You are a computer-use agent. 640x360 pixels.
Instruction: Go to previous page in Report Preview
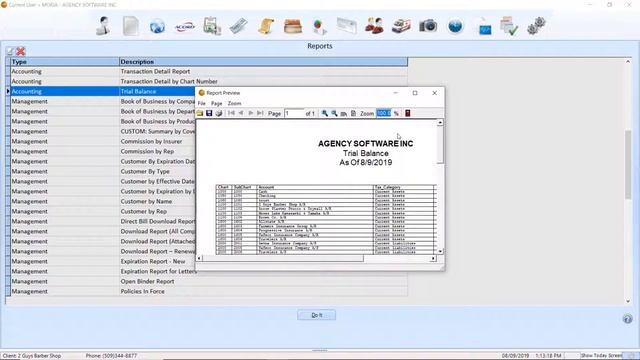click(x=241, y=113)
